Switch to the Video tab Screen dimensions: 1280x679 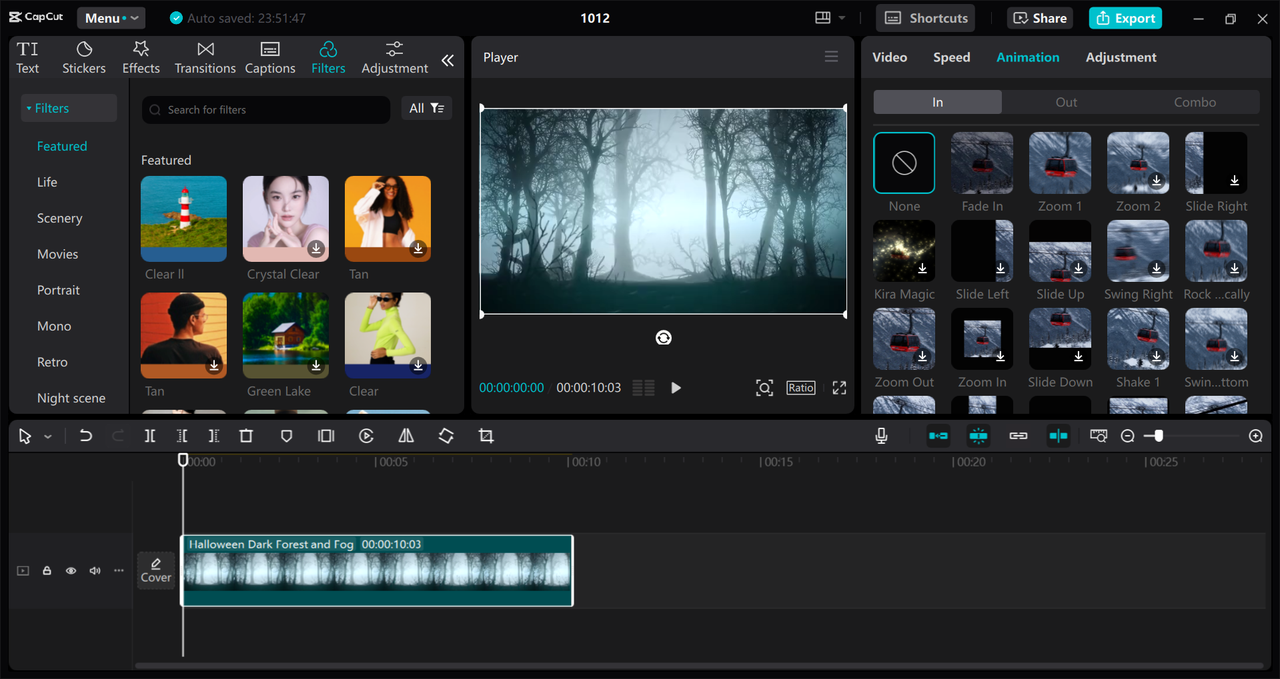[x=890, y=57]
